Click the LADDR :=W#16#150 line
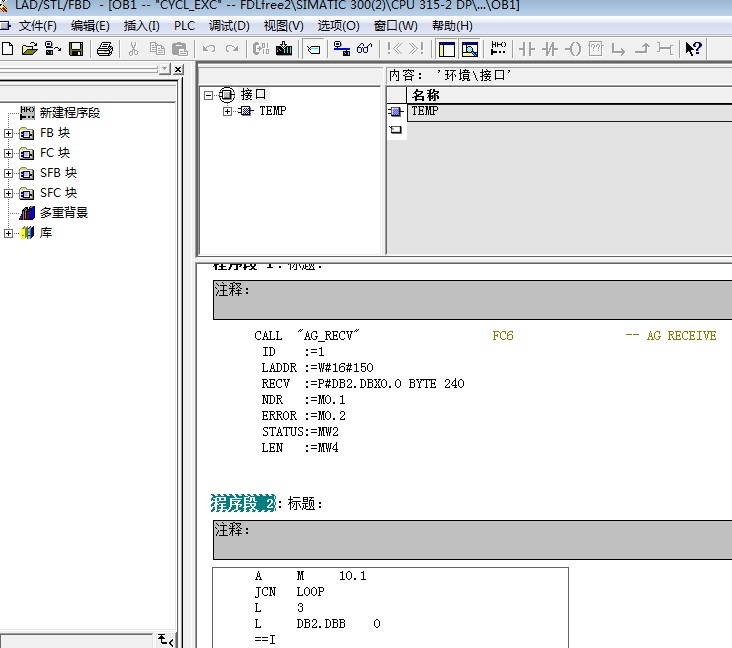Screen dimensions: 732x648 (317, 368)
